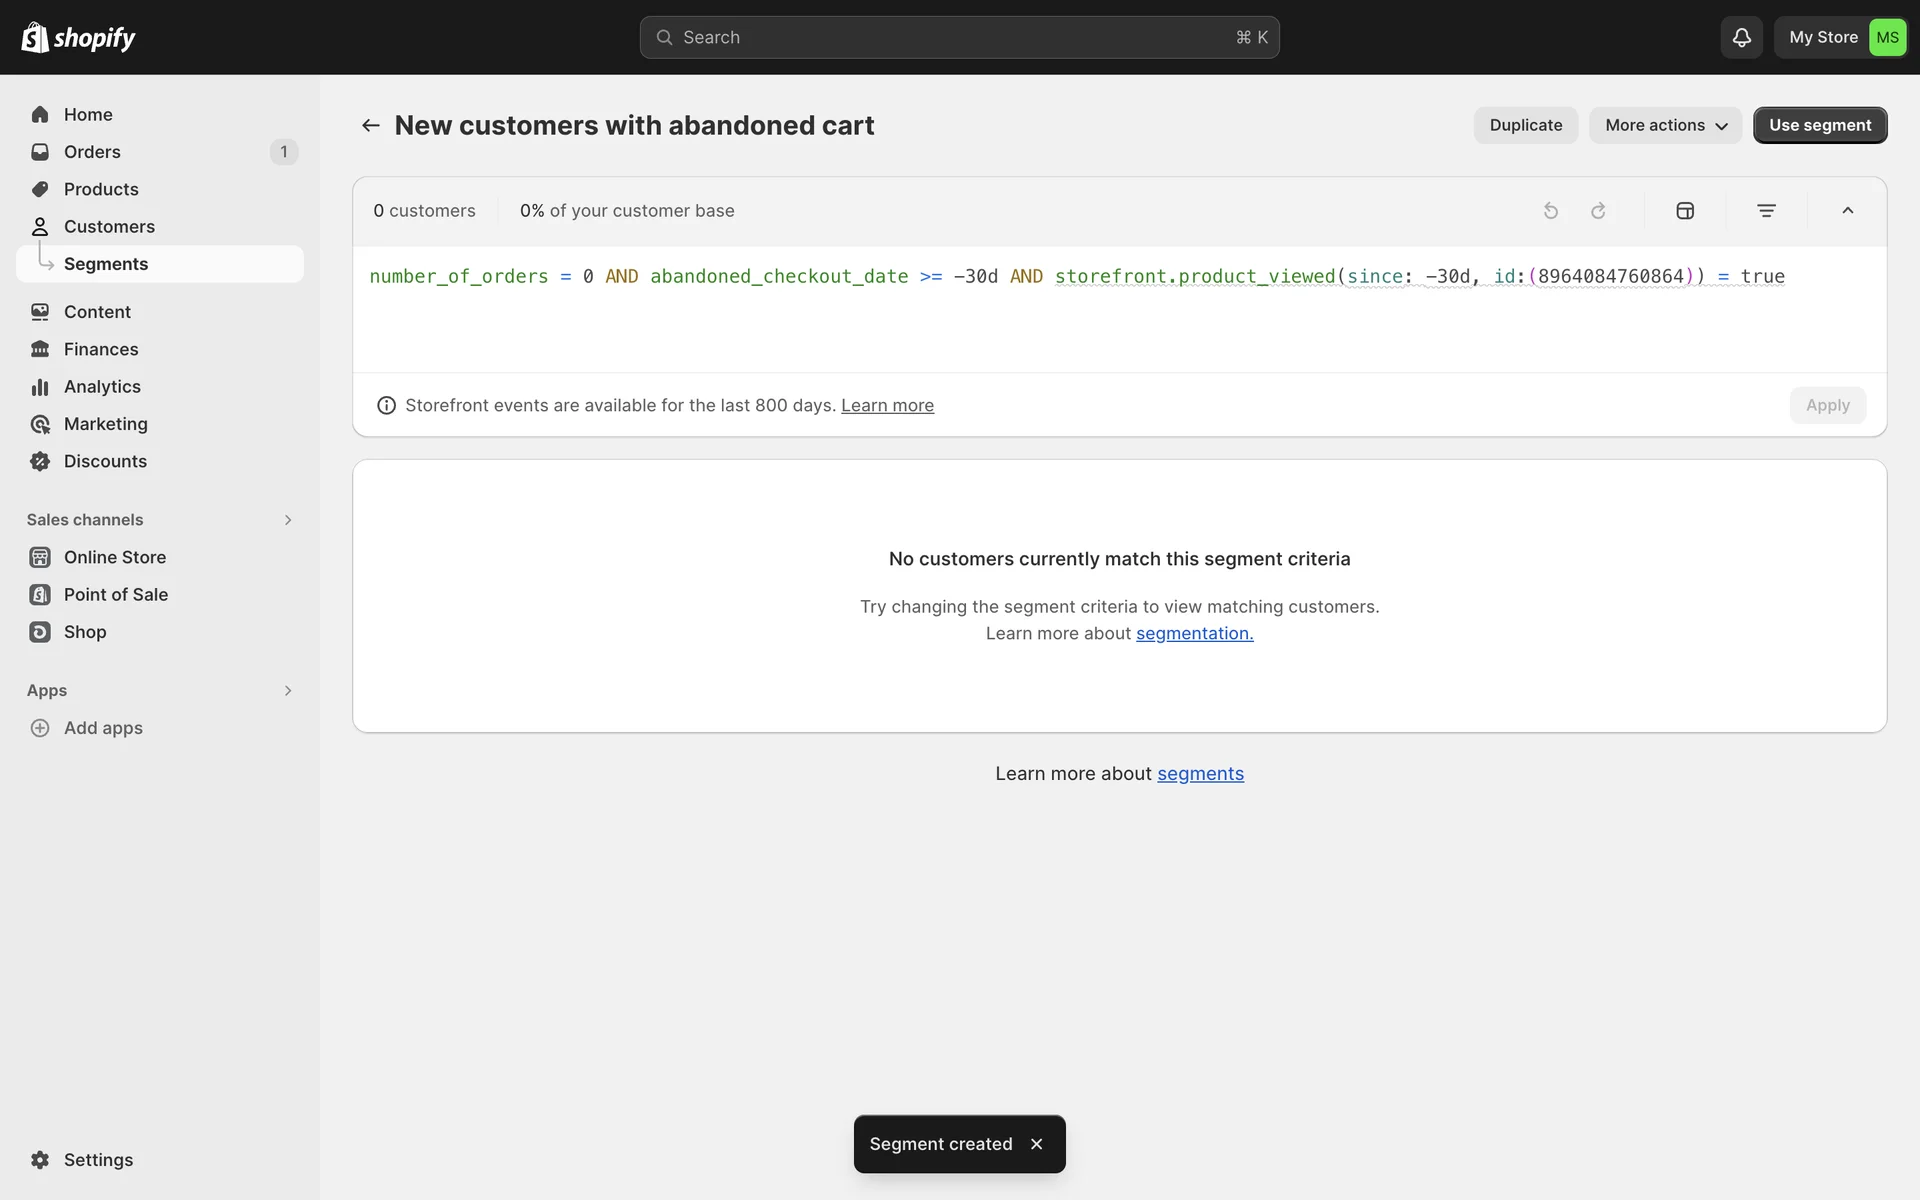Viewport: 1920px width, 1200px height.
Task: Click the Use segment button
Action: point(1819,125)
